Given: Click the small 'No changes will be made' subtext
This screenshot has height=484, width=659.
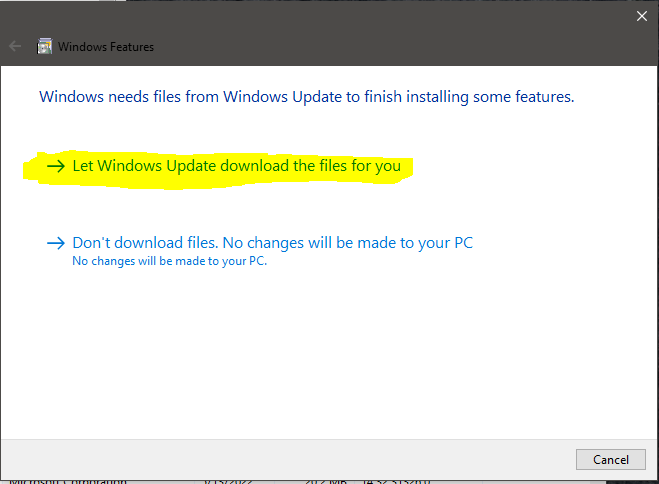Looking at the screenshot, I should (170, 261).
